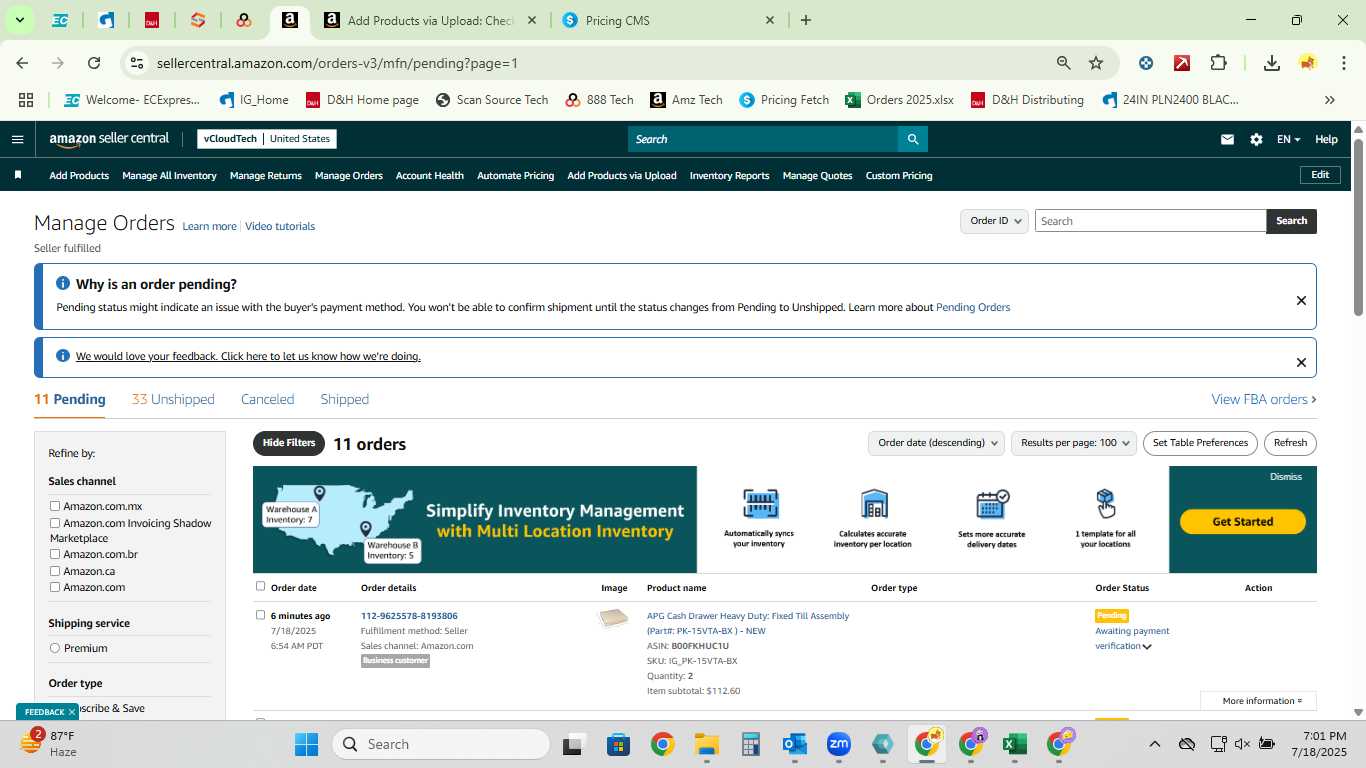
Task: Close the Feedback tab at bottom left
Action: pos(72,712)
